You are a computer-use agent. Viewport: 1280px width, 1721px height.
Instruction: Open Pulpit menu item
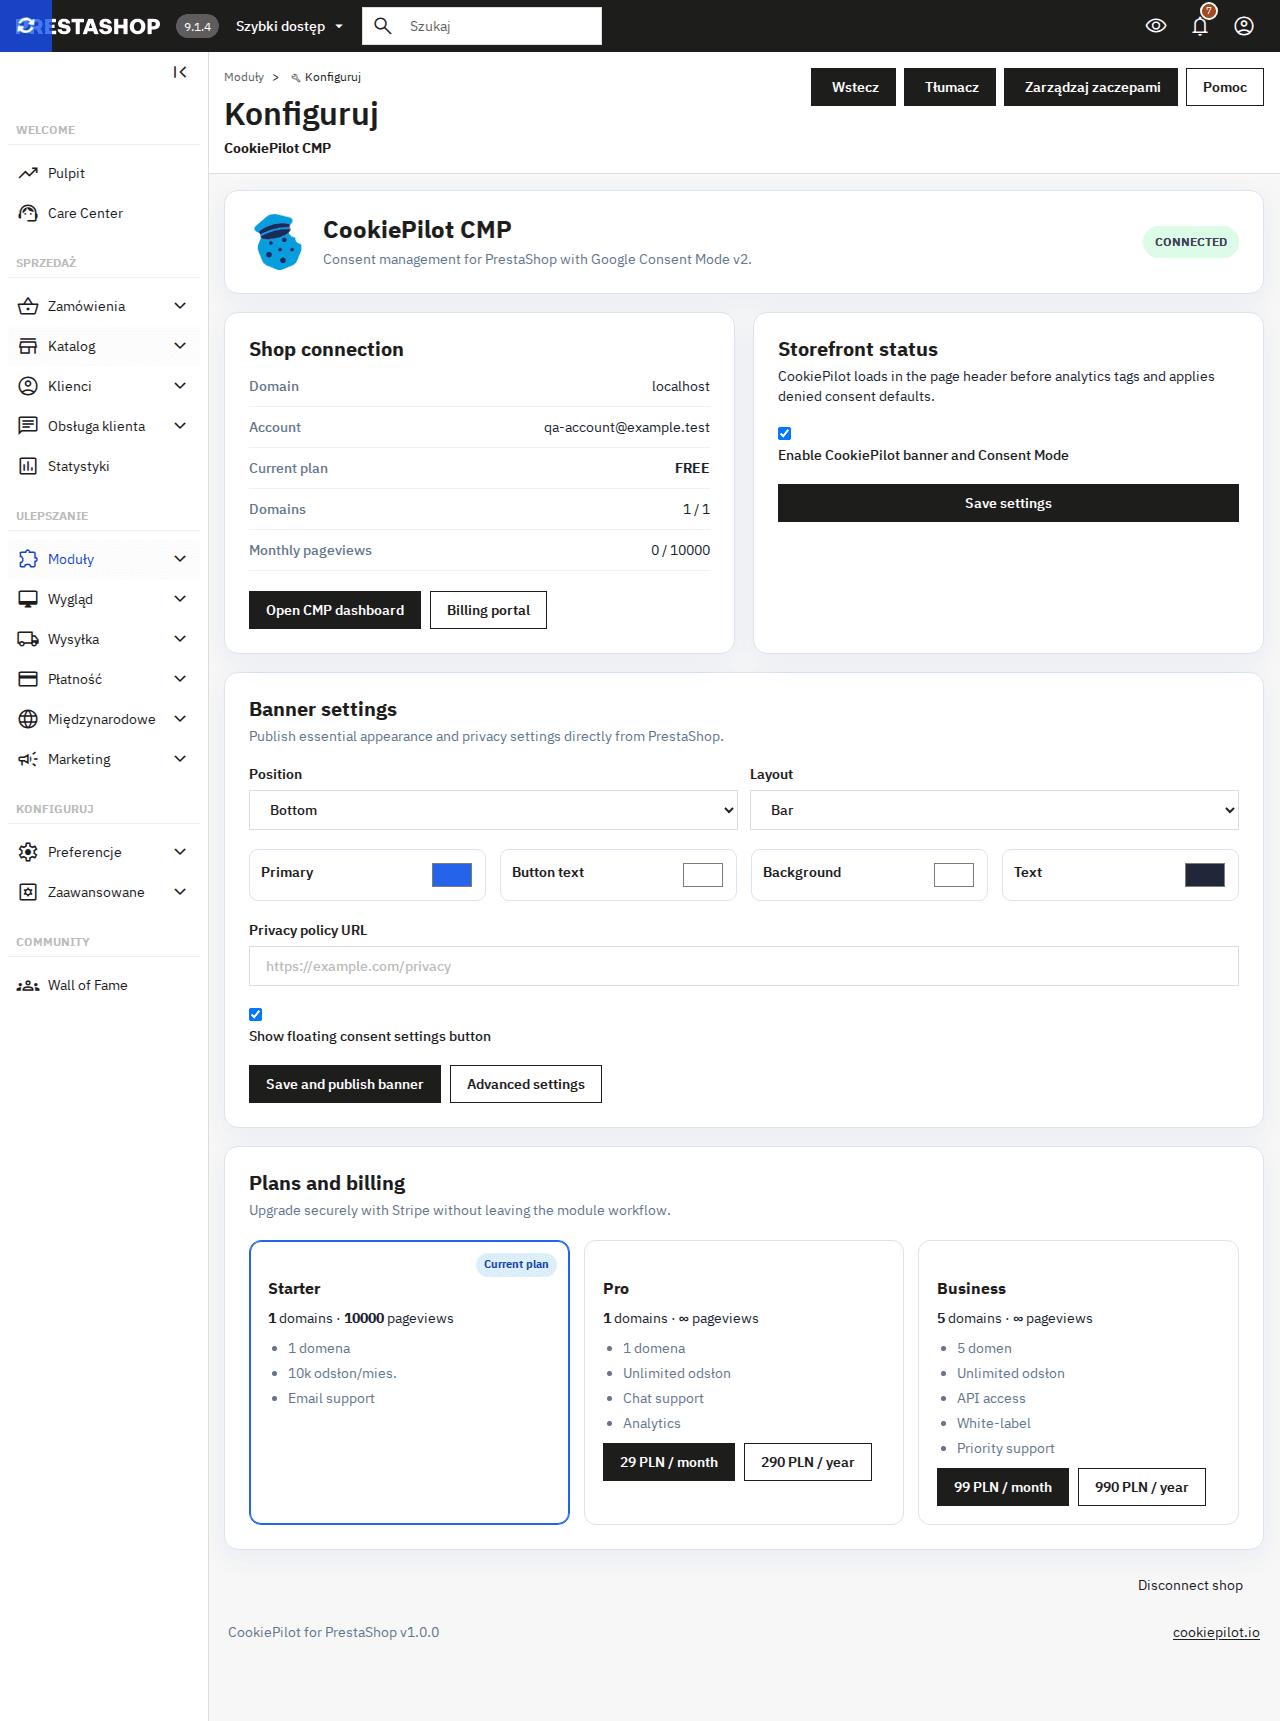[104, 173]
